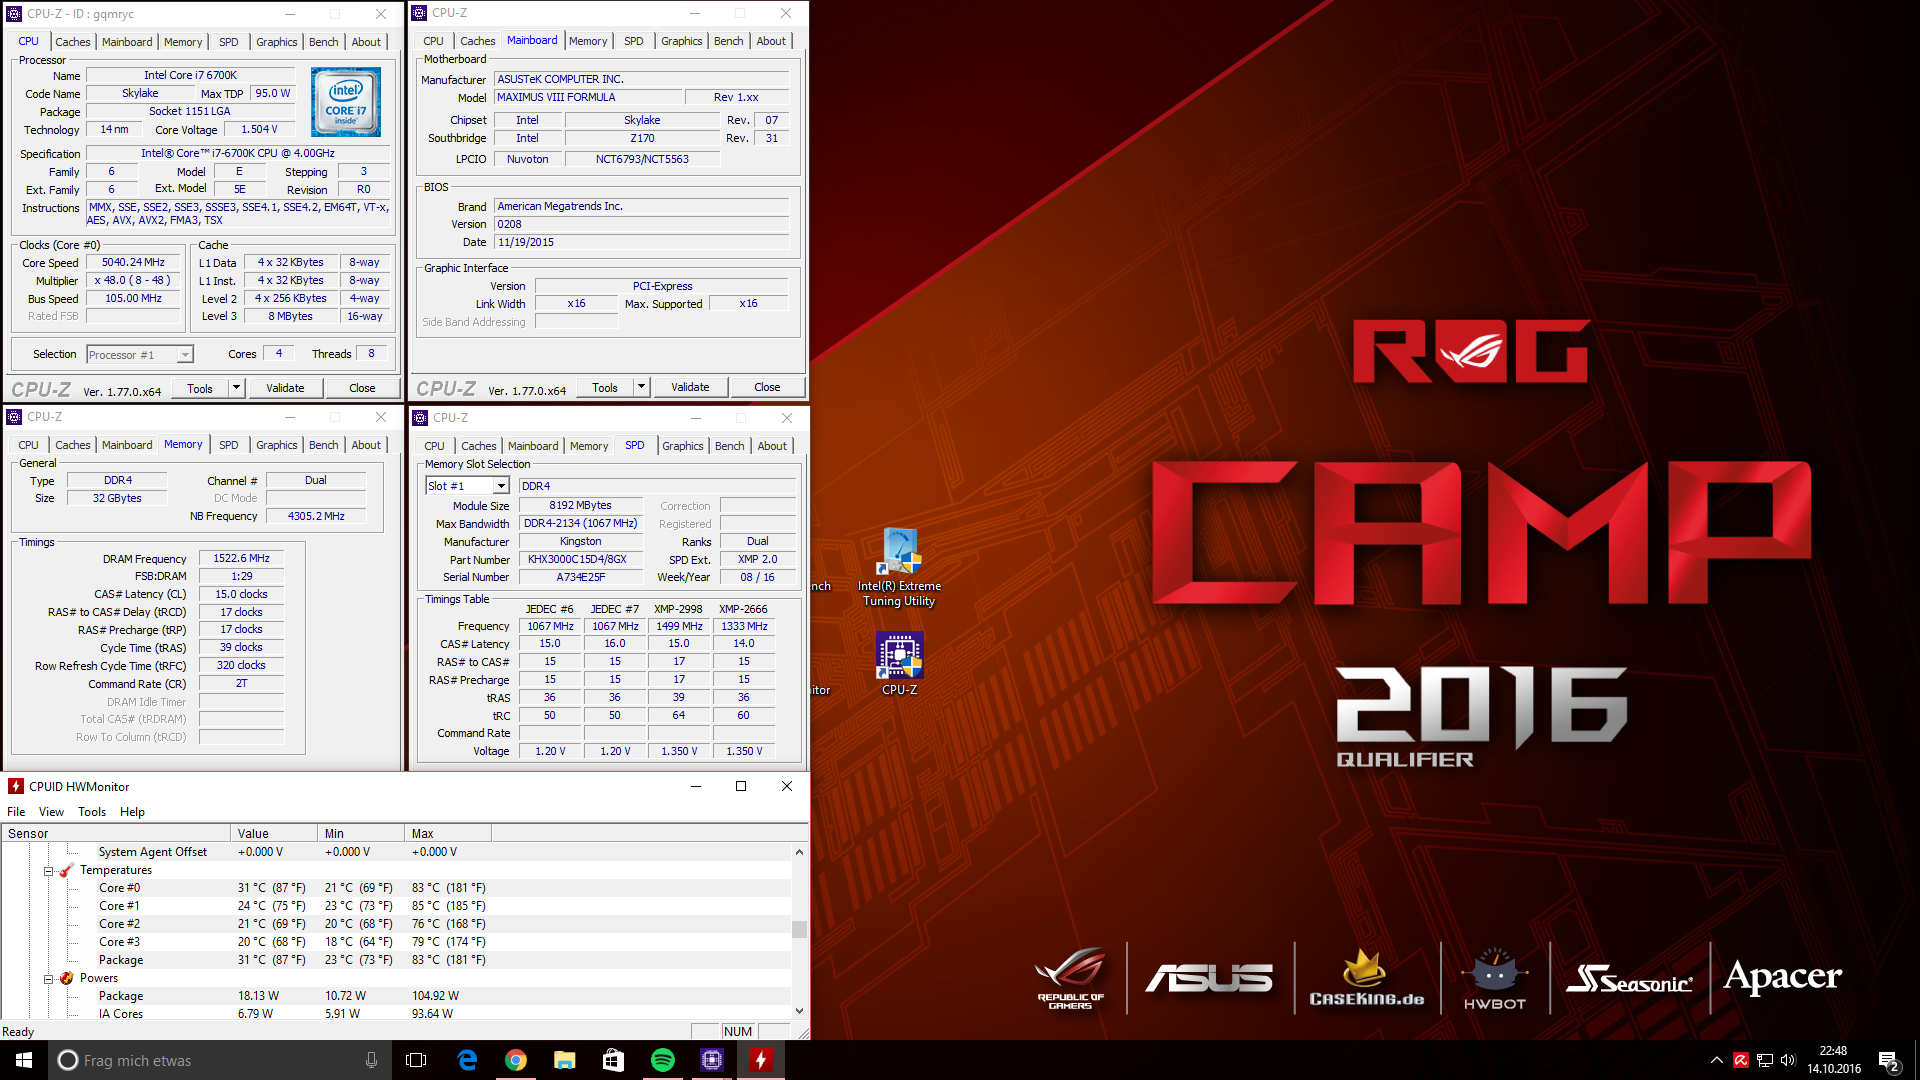Open Spotify from the taskbar
This screenshot has width=1920, height=1080.
tap(662, 1060)
